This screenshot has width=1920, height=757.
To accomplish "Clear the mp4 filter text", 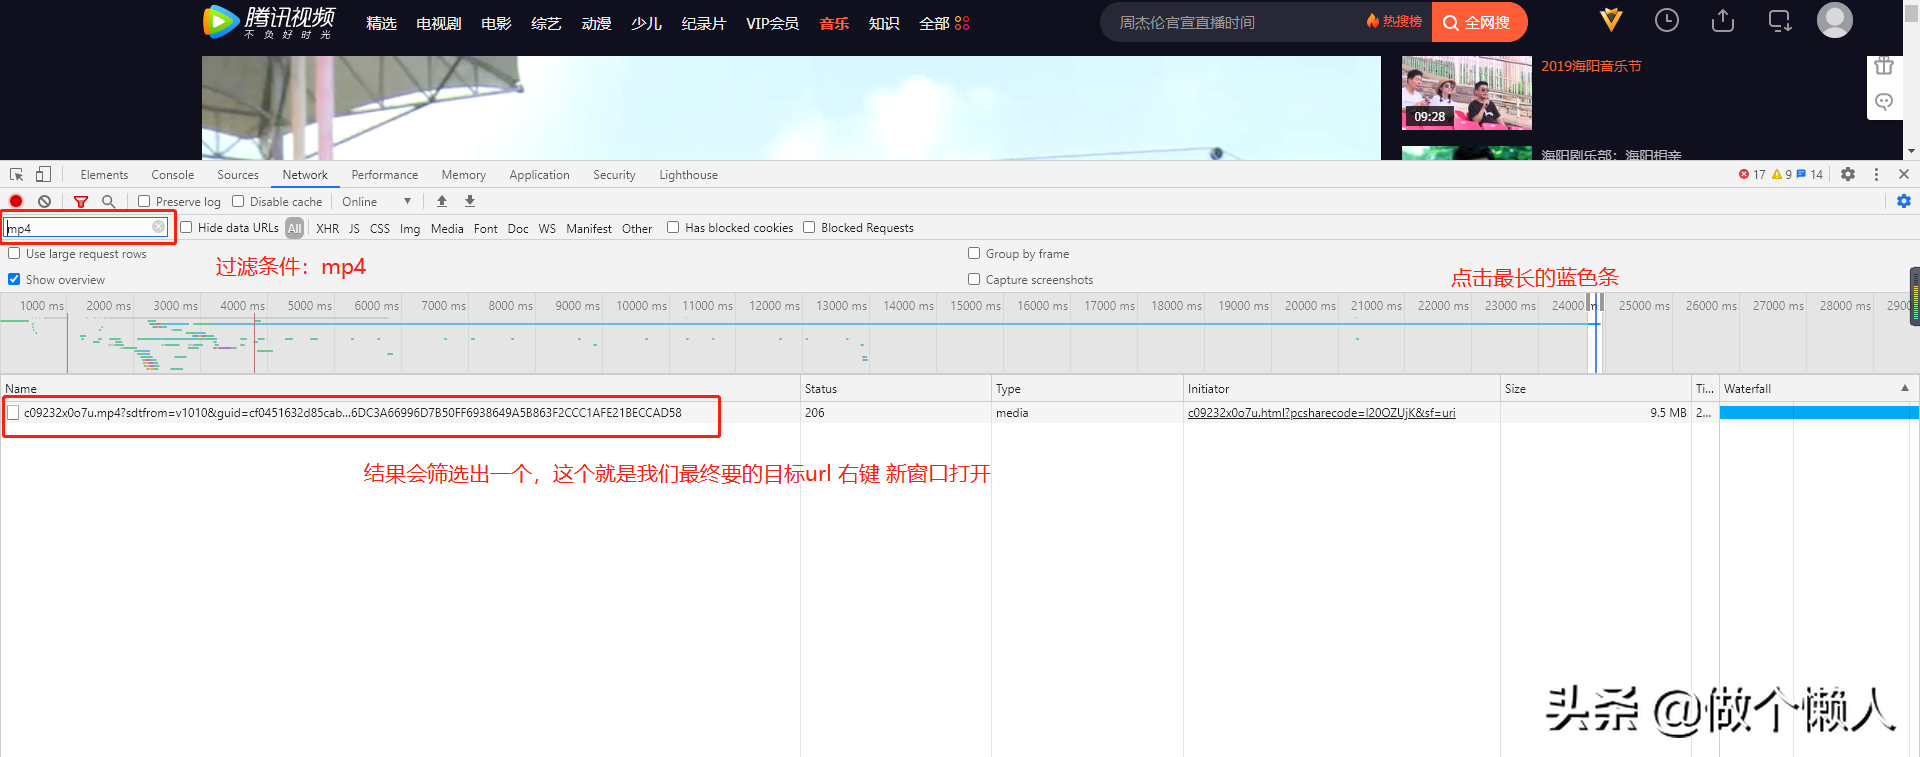I will (x=158, y=227).
